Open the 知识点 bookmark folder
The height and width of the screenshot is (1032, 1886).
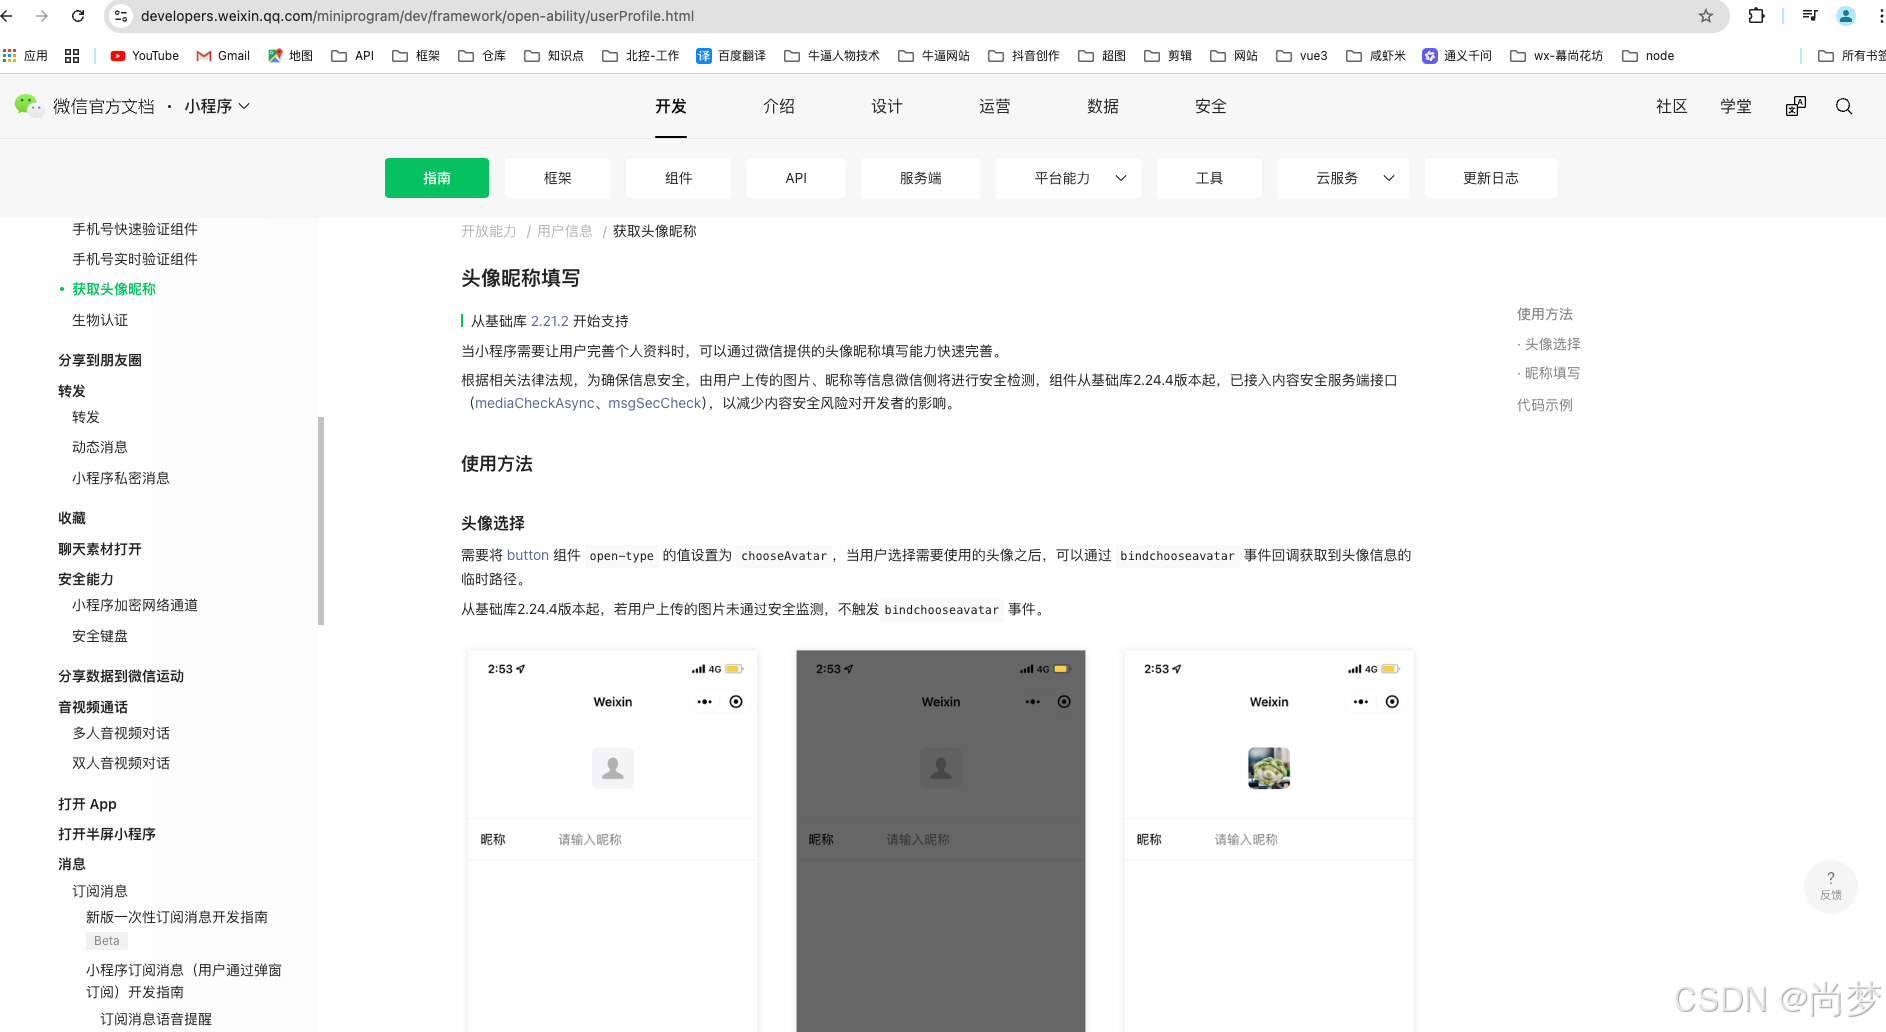[554, 56]
